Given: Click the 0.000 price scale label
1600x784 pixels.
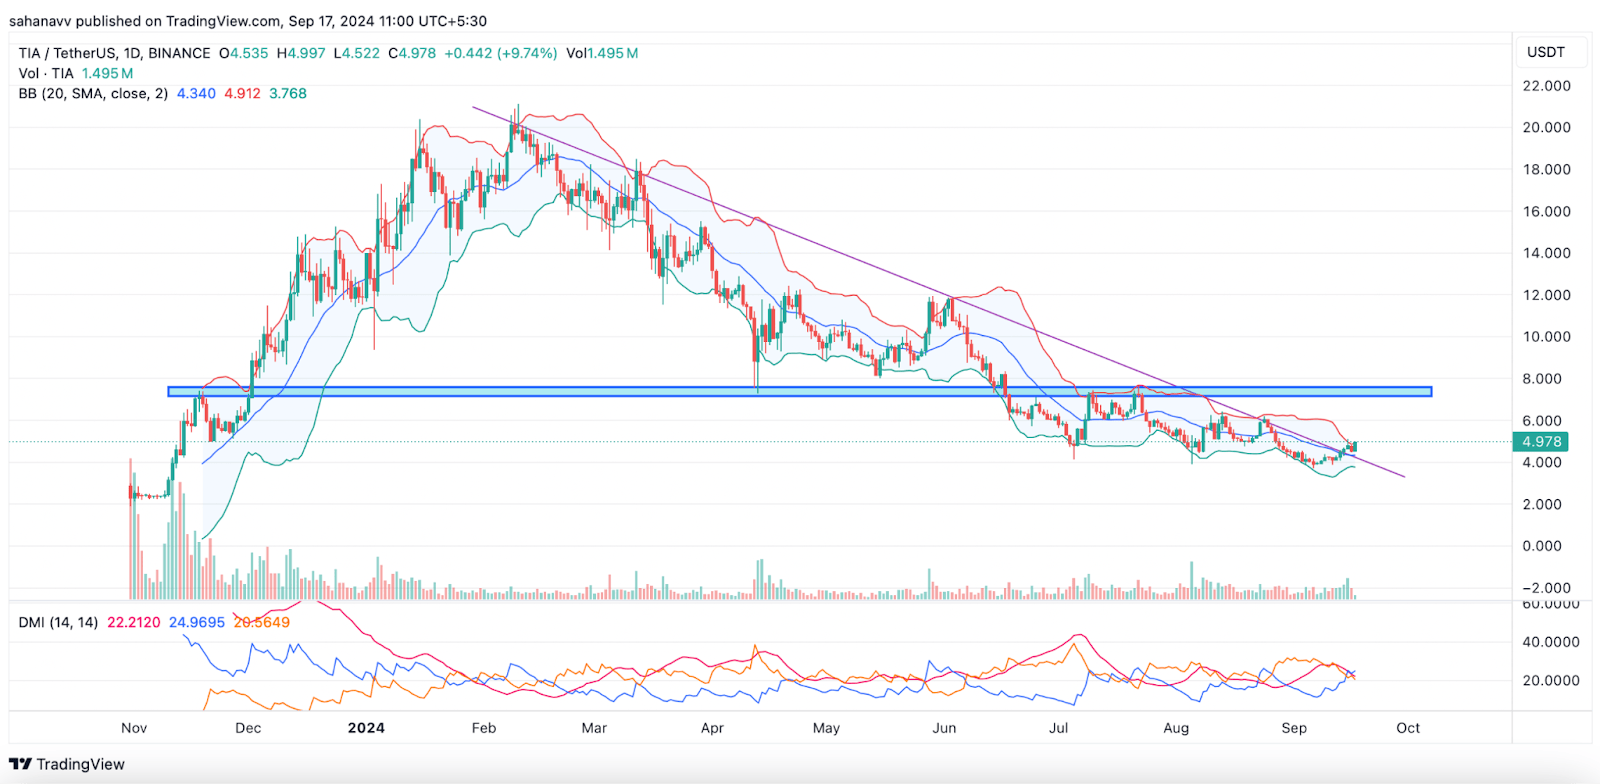Looking at the screenshot, I should (1542, 546).
